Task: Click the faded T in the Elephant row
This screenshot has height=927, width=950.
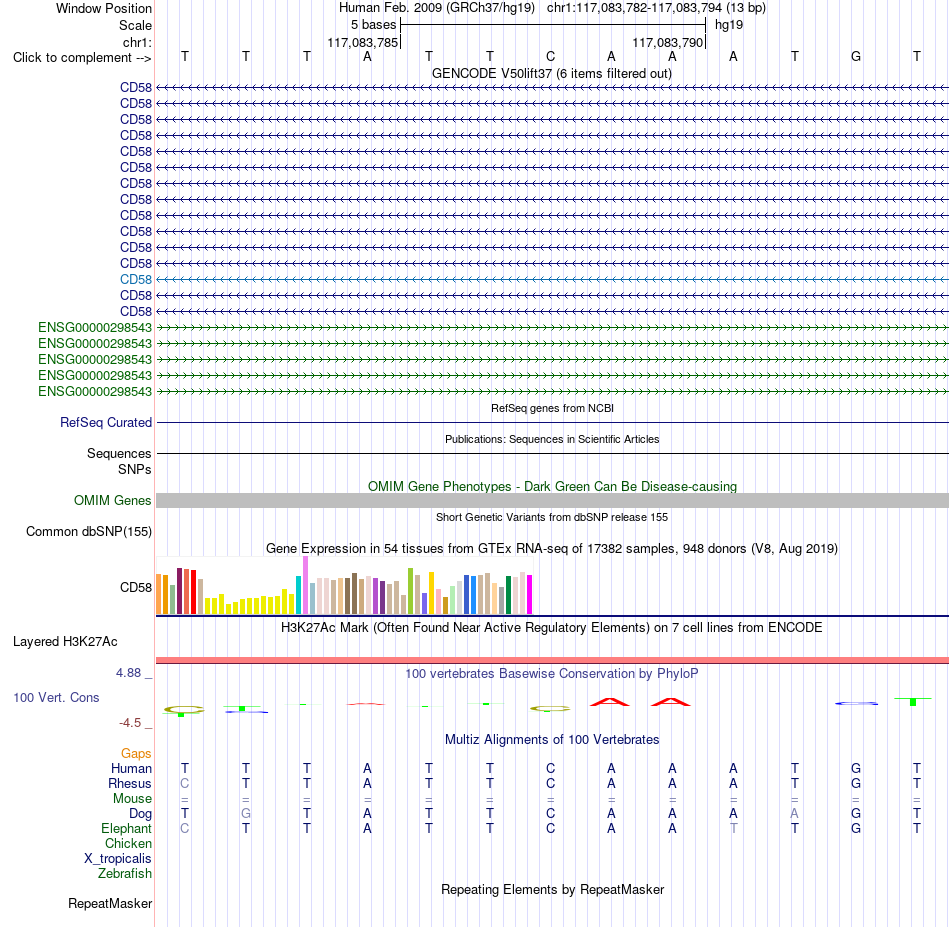Action: 734,828
